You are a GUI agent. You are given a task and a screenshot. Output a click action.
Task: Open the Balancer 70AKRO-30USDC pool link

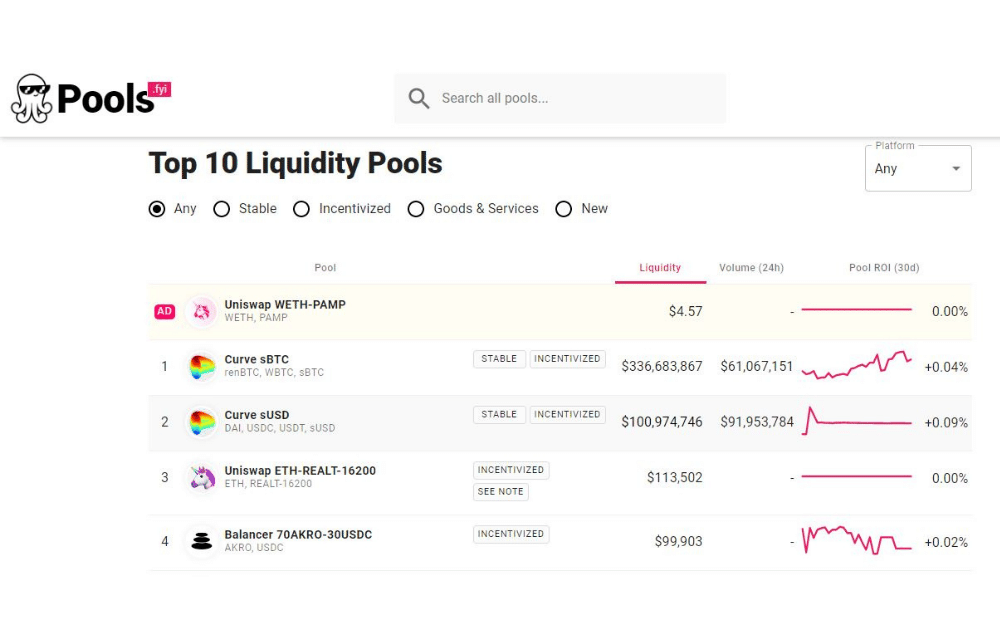pos(298,534)
